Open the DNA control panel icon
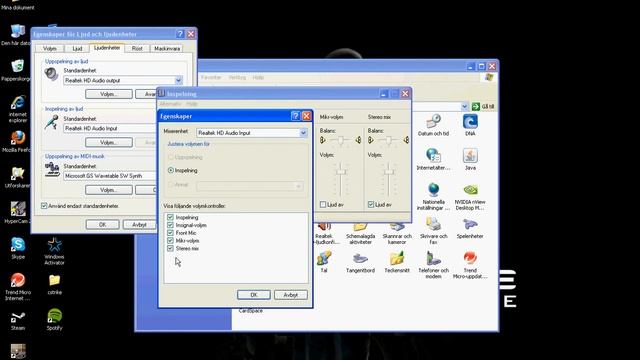 point(470,125)
